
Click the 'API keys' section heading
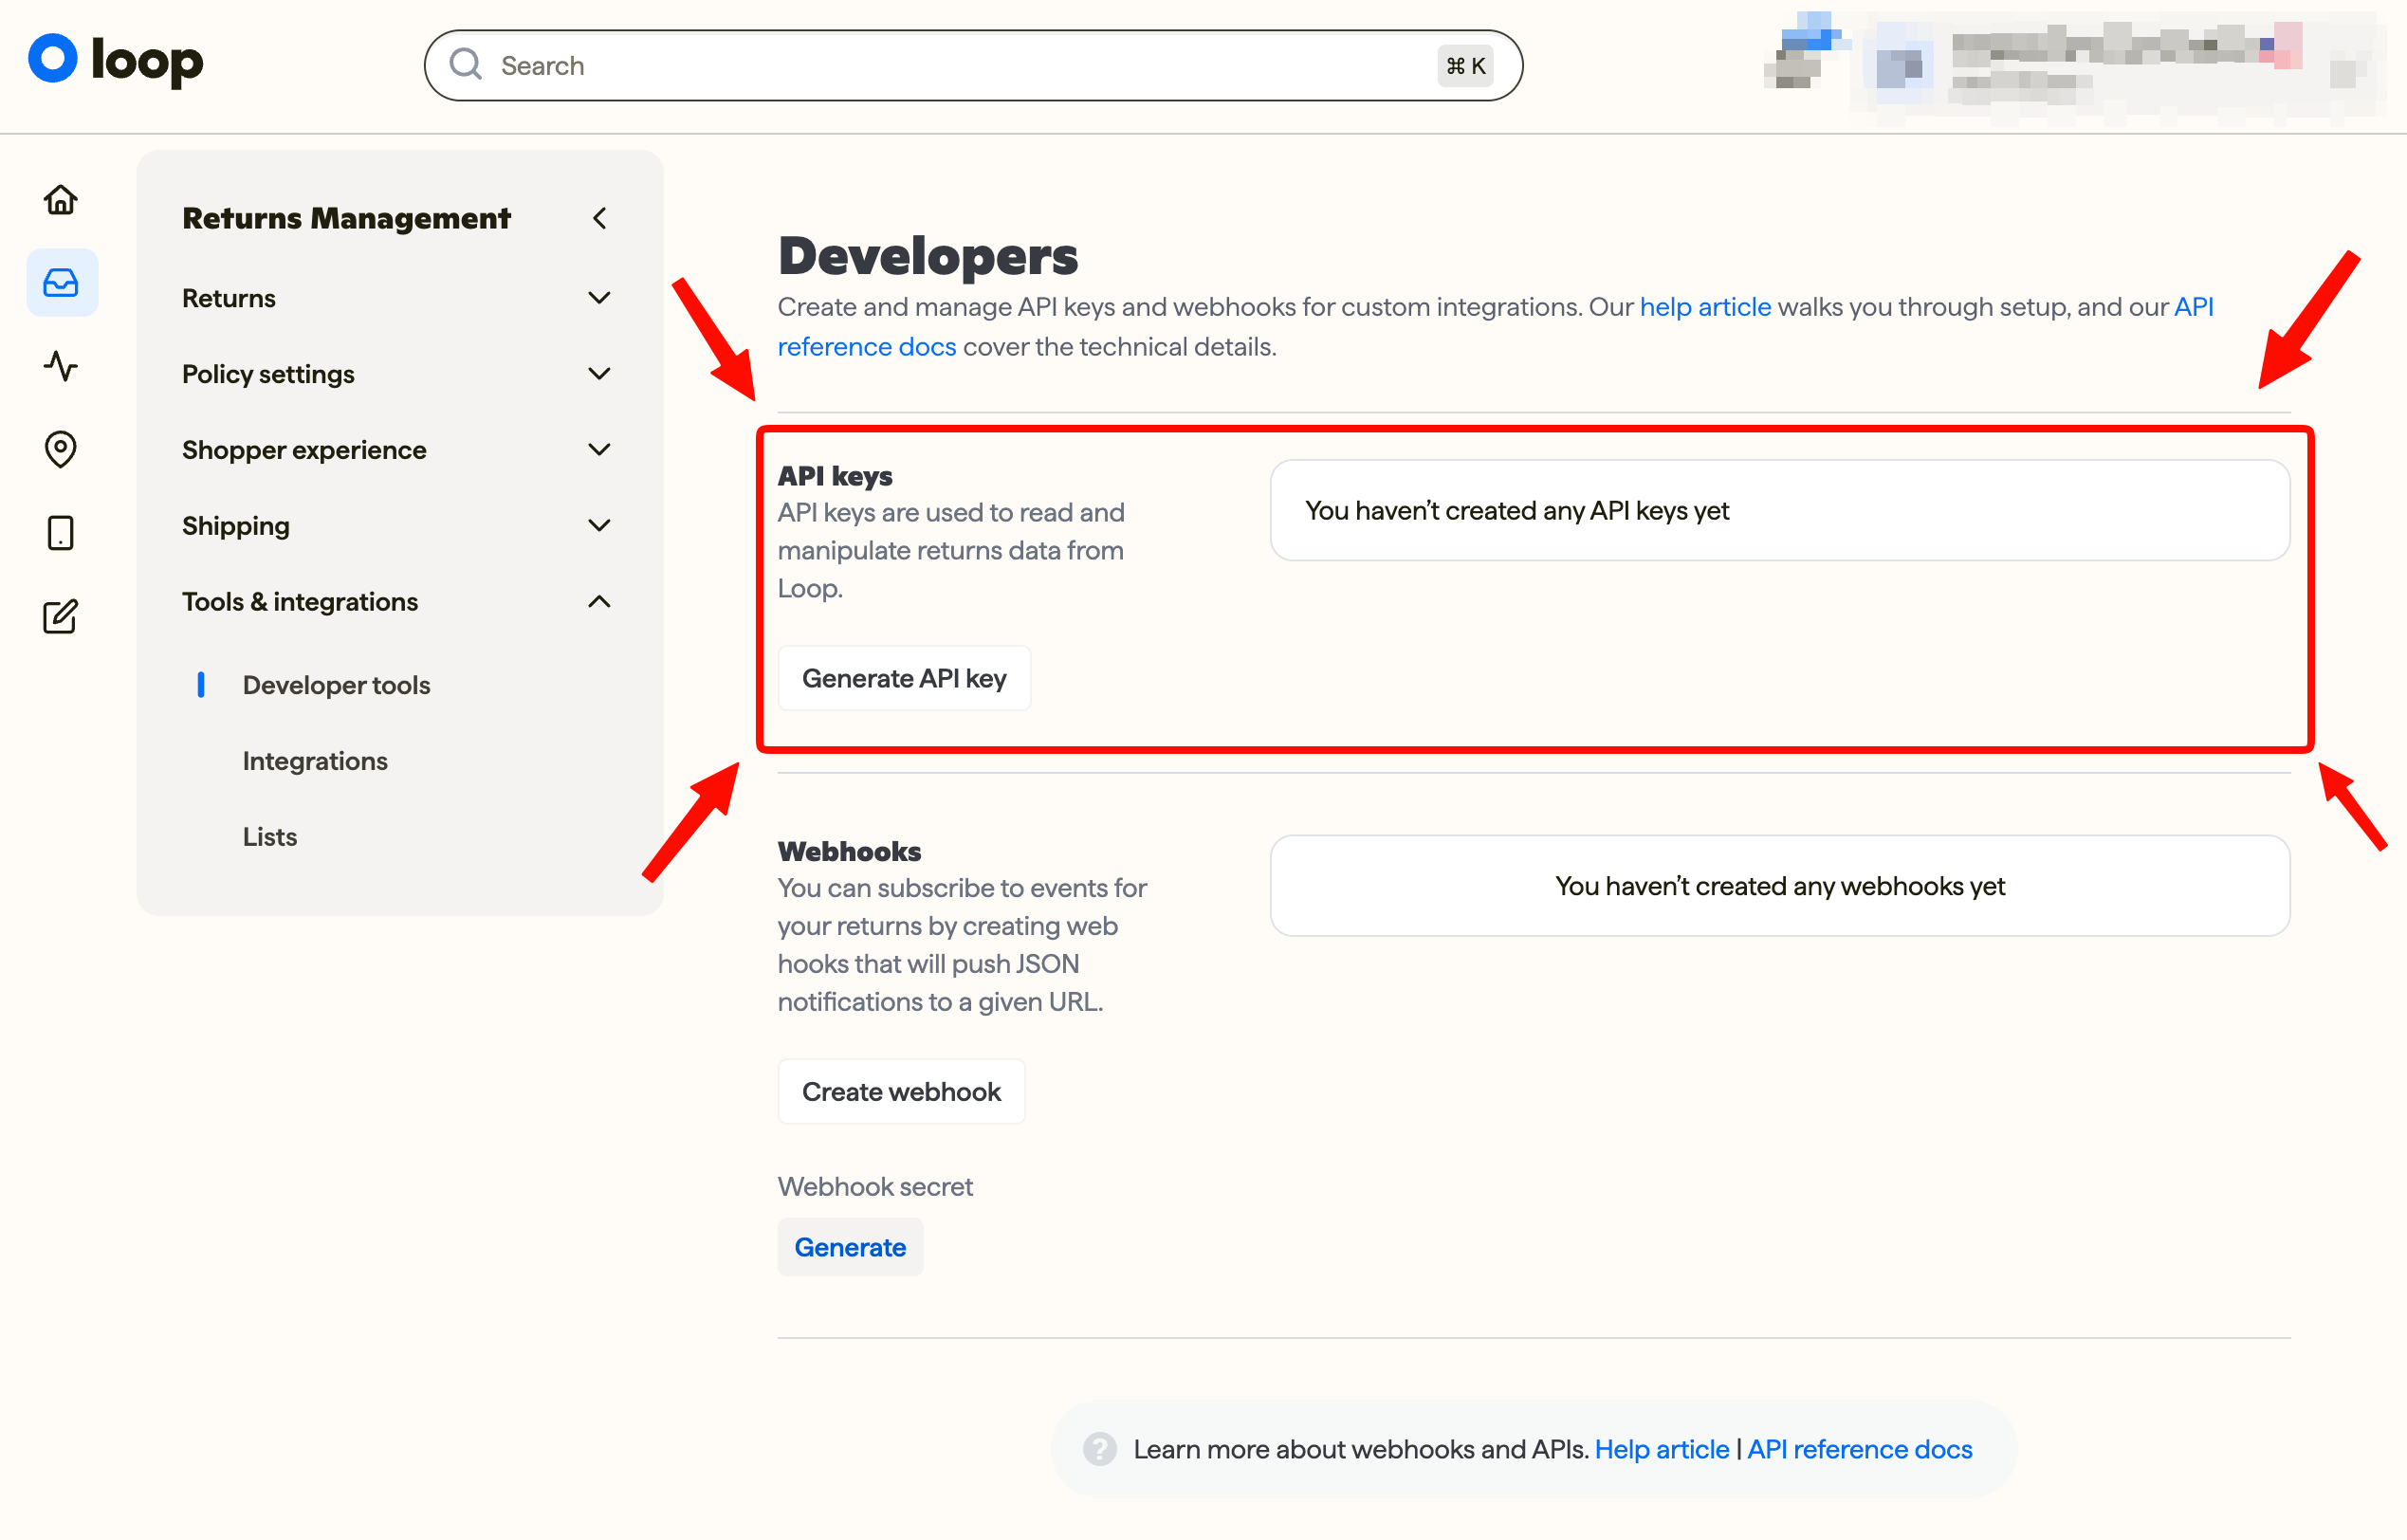click(x=835, y=476)
